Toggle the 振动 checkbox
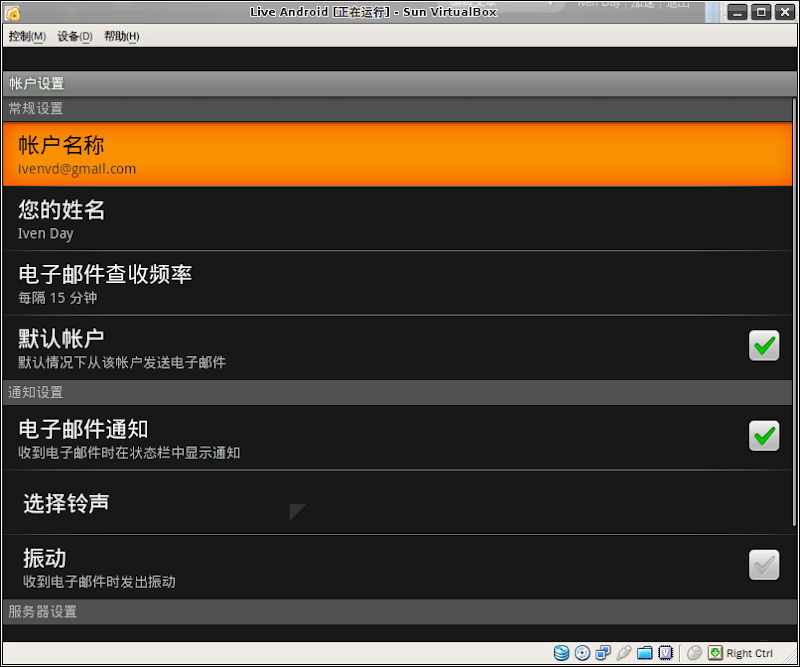The height and width of the screenshot is (667, 800). tap(764, 565)
